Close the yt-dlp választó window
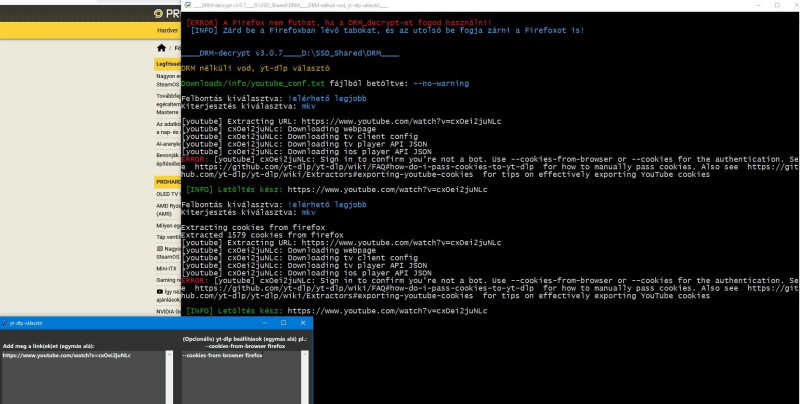Screen dimensions: 800x404 (303, 323)
